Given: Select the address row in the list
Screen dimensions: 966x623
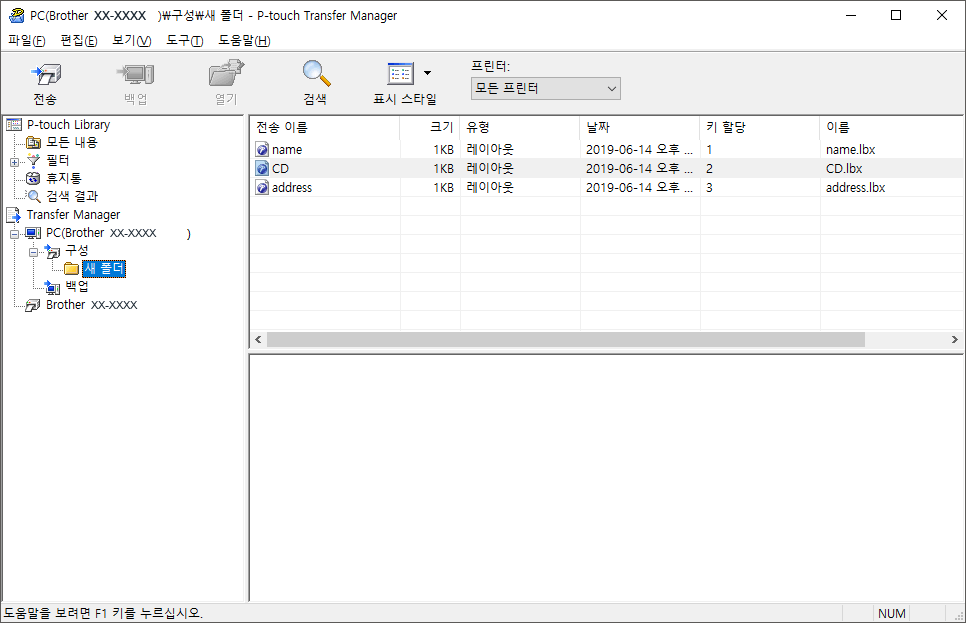Looking at the screenshot, I should (606, 188).
